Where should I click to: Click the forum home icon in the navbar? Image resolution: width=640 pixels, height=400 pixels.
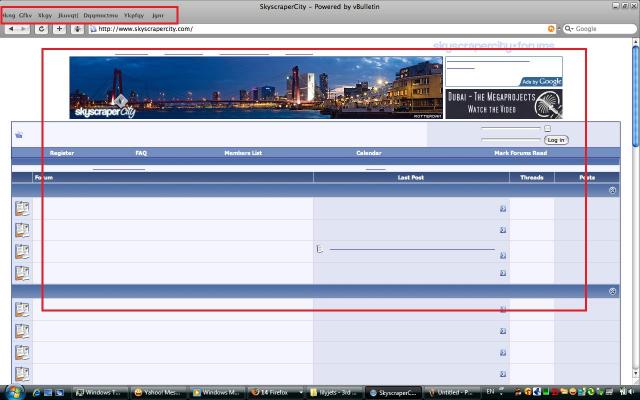tap(19, 135)
